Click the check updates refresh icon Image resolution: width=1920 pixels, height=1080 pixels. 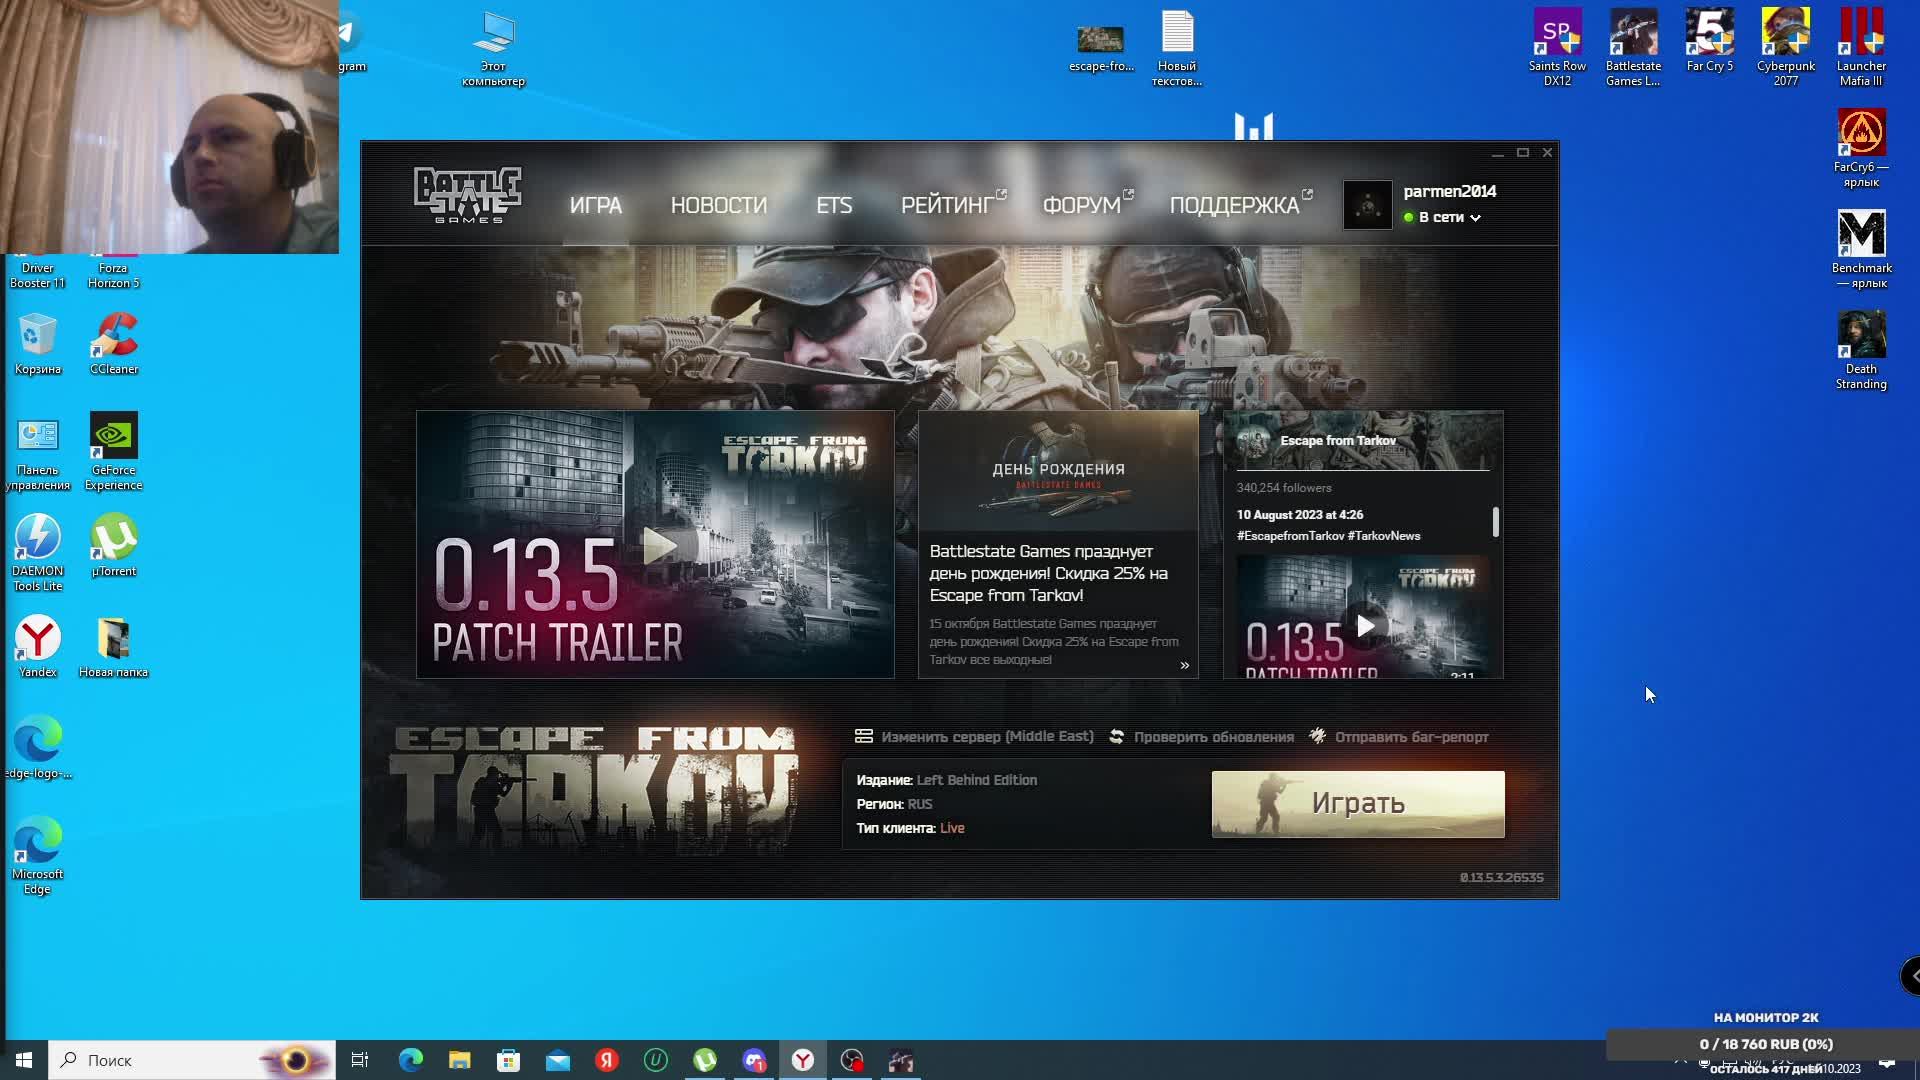point(1116,737)
